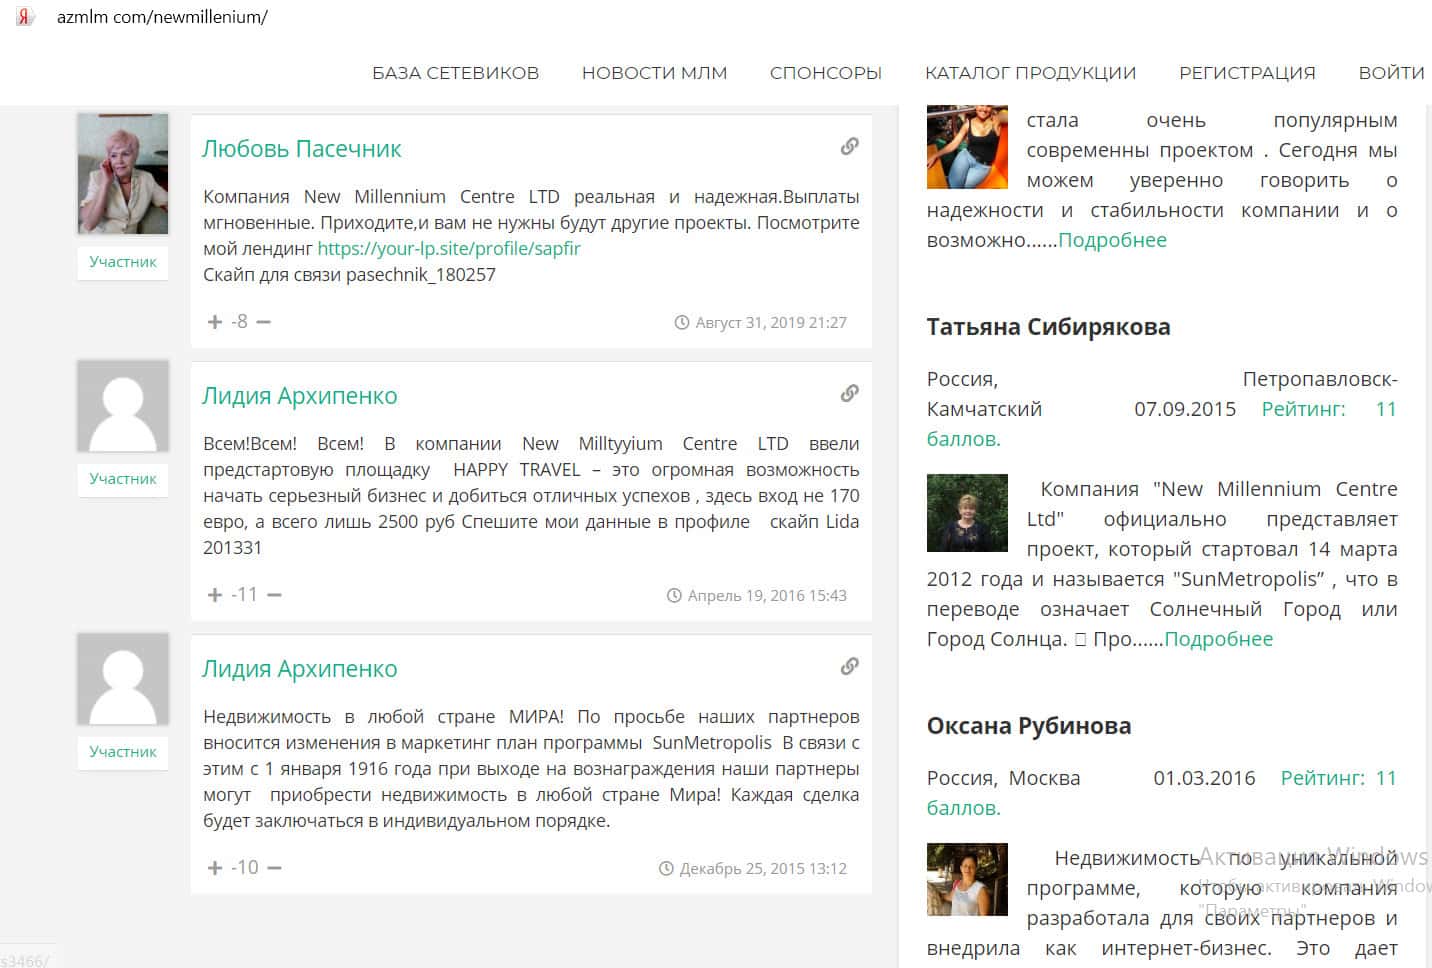This screenshot has width=1432, height=968.
Task: Click Подробнее after 'Город Солнца'
Action: pos(1218,639)
